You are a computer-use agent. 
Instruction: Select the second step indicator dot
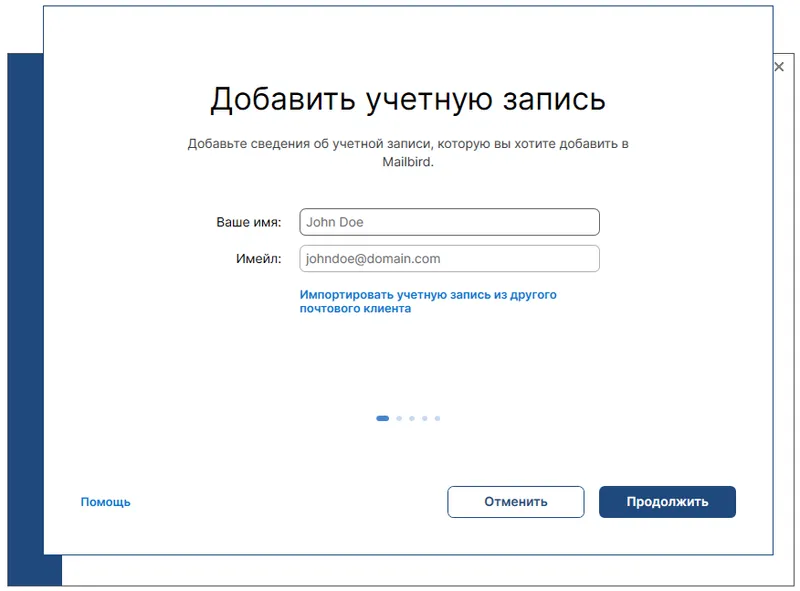pyautogui.click(x=399, y=418)
